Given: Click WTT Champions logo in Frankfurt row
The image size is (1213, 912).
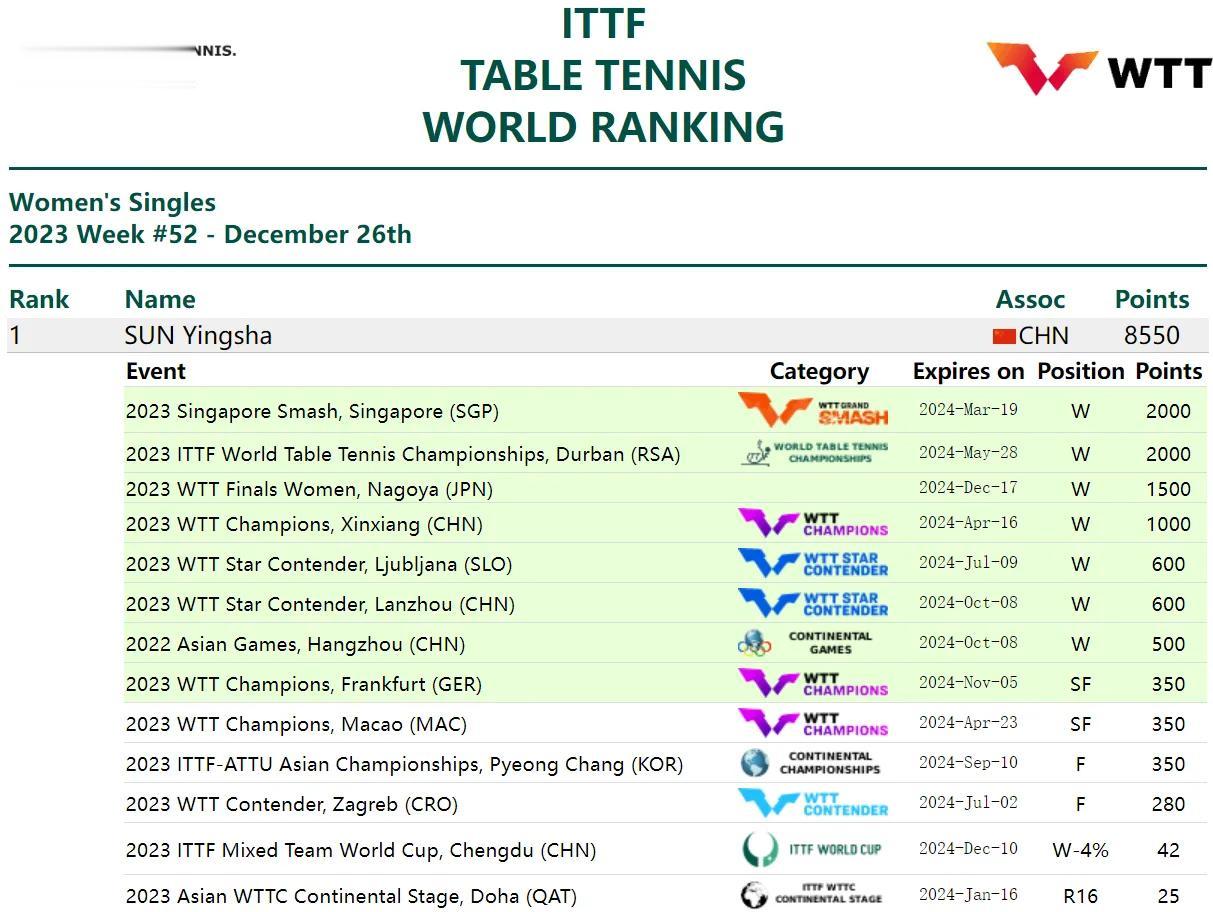Looking at the screenshot, I should coord(813,684).
